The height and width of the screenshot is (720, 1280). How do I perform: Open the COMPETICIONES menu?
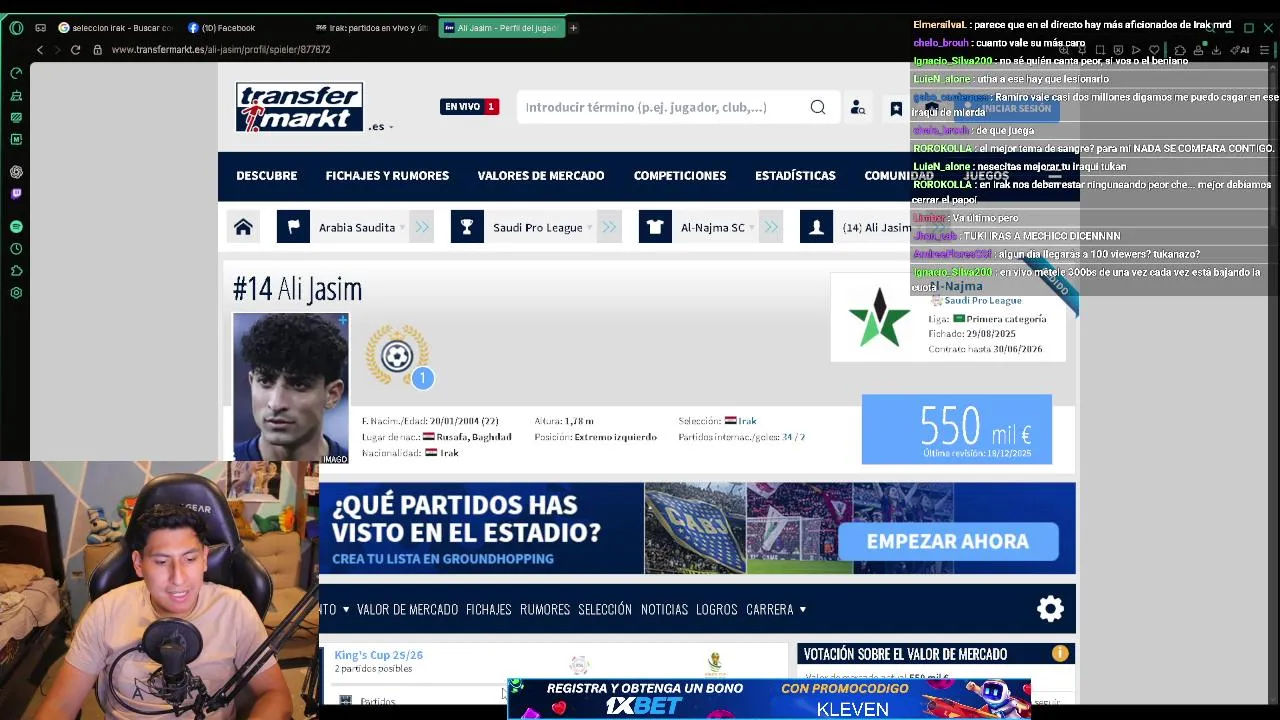[680, 176]
